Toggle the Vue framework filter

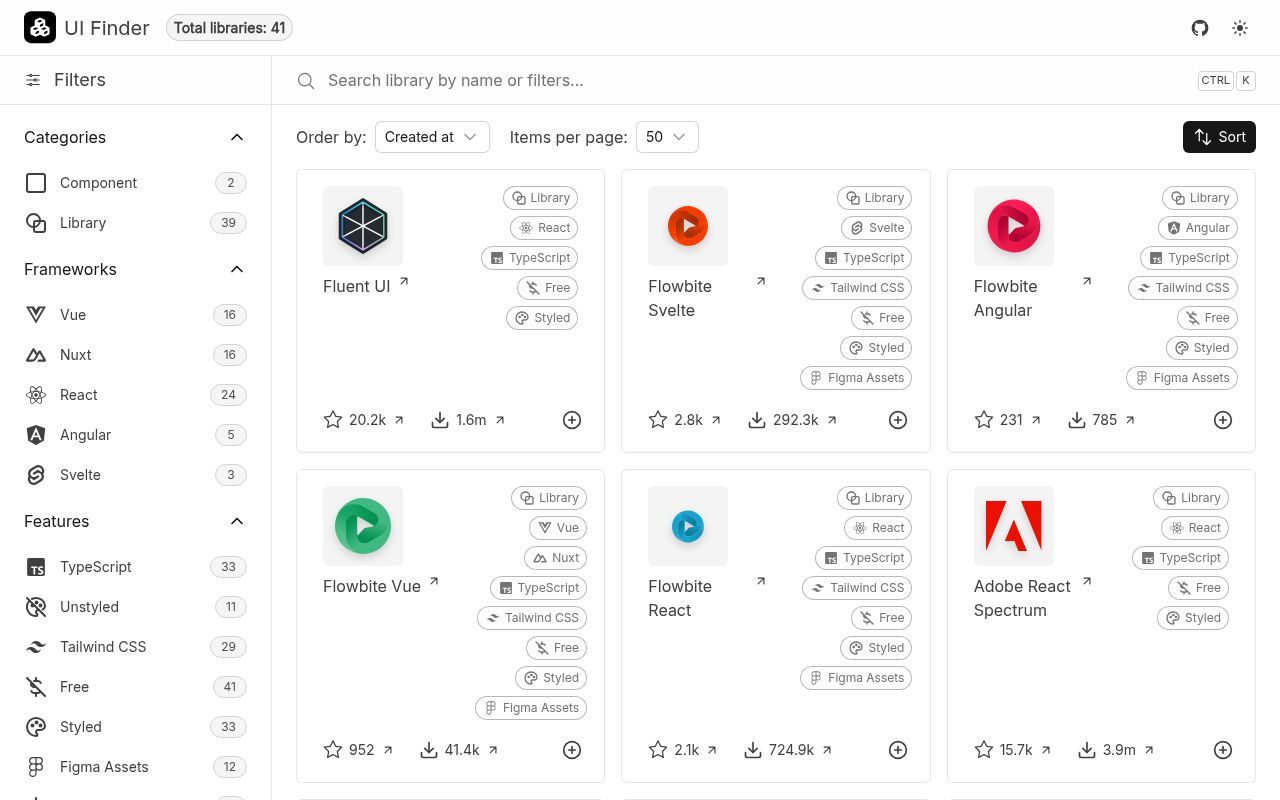pos(135,315)
